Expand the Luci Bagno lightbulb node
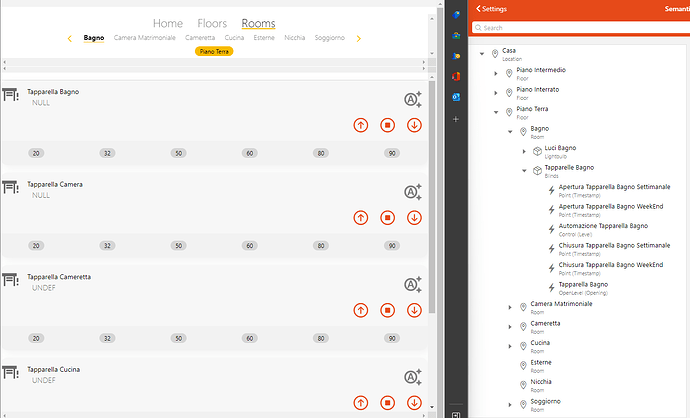690x418 pixels. [x=525, y=151]
